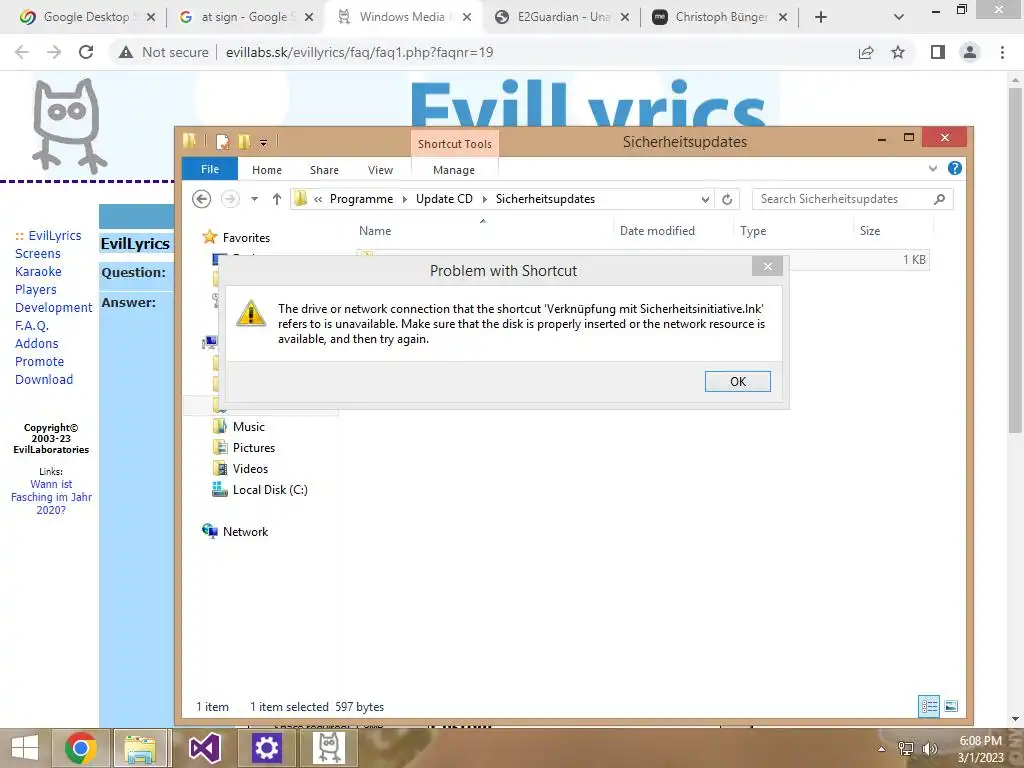The image size is (1024, 768).
Task: Switch to the Home ribbon tab
Action: click(x=266, y=170)
